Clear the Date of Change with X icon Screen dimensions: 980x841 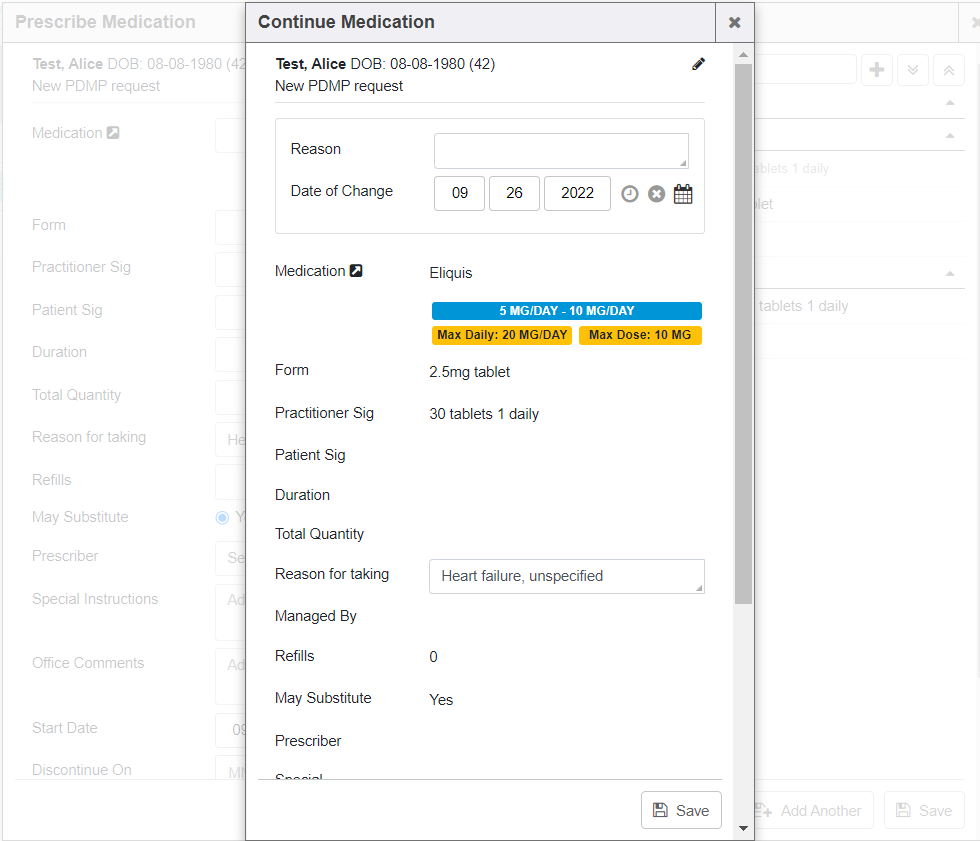[x=656, y=194]
